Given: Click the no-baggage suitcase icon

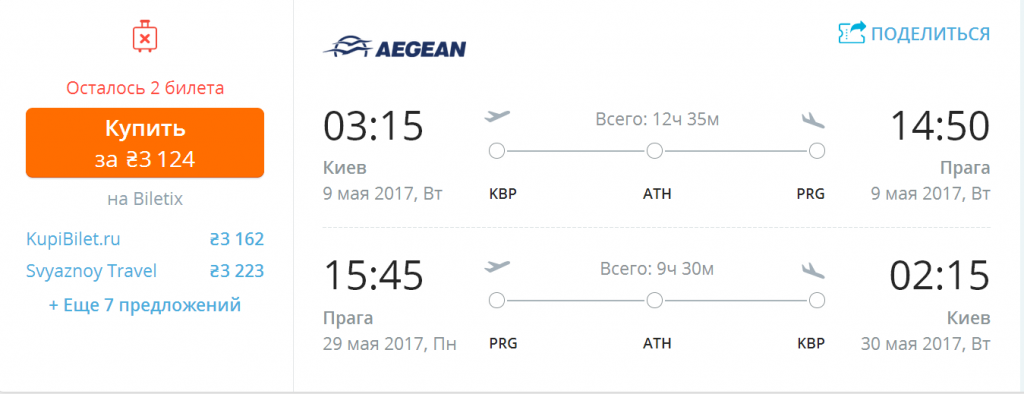Looking at the screenshot, I should coord(145,37).
